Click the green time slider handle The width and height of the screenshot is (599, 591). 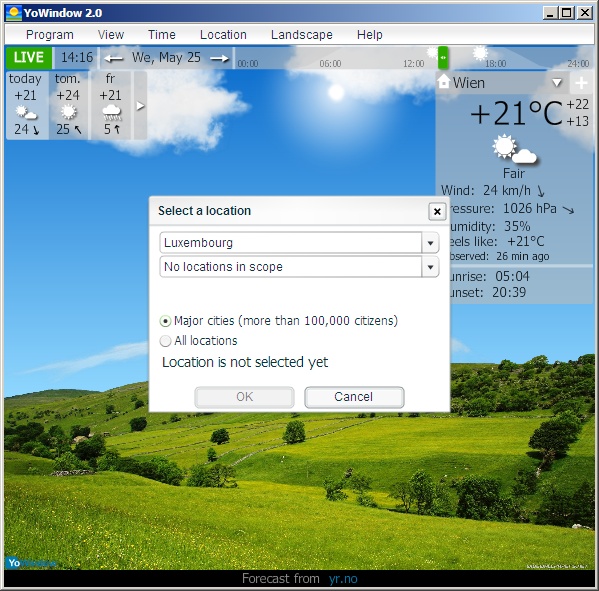coord(443,58)
